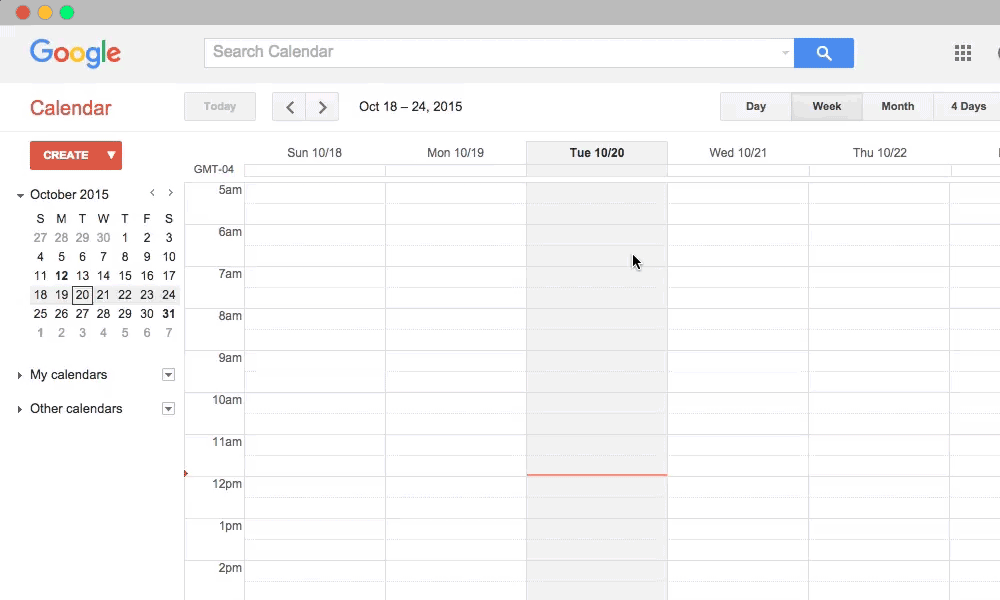The image size is (1000, 600).
Task: Select October 1 in mini calendar
Action: [125, 237]
